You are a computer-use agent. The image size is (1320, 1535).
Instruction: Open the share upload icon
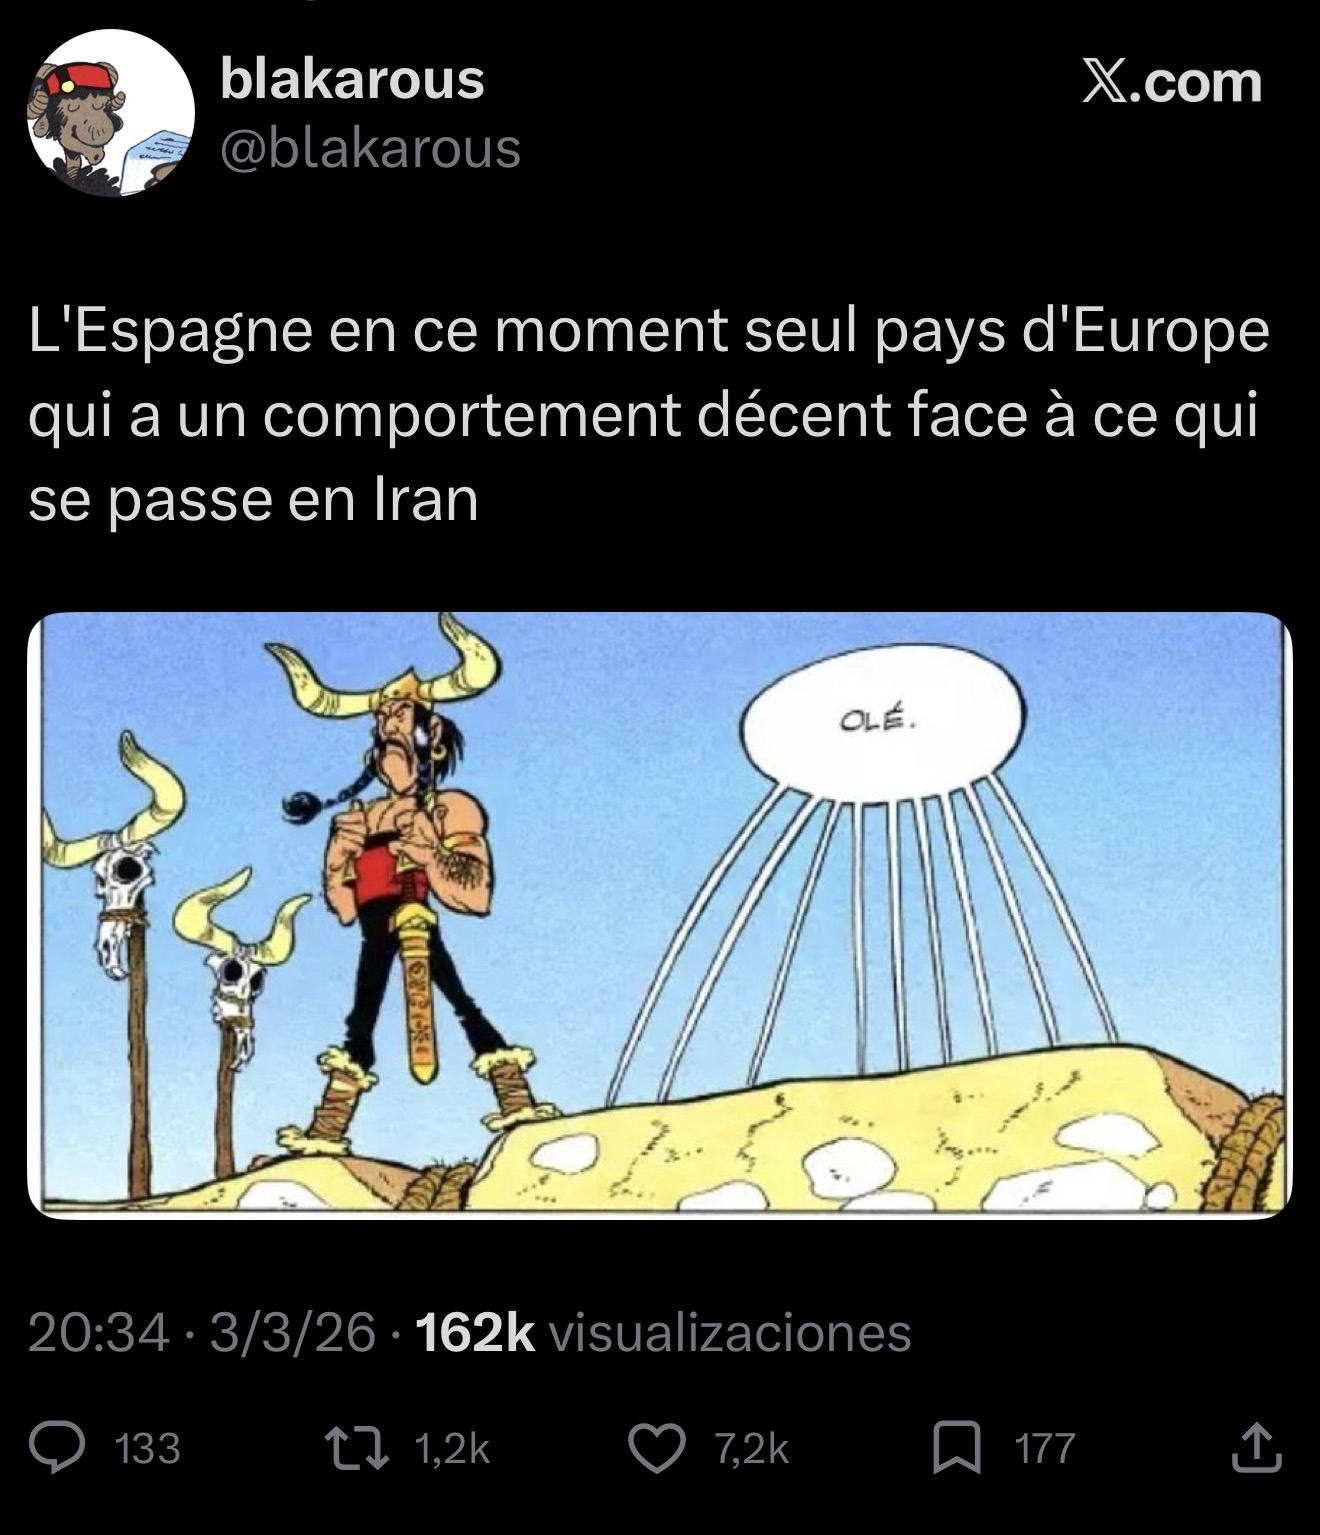[x=1256, y=1448]
